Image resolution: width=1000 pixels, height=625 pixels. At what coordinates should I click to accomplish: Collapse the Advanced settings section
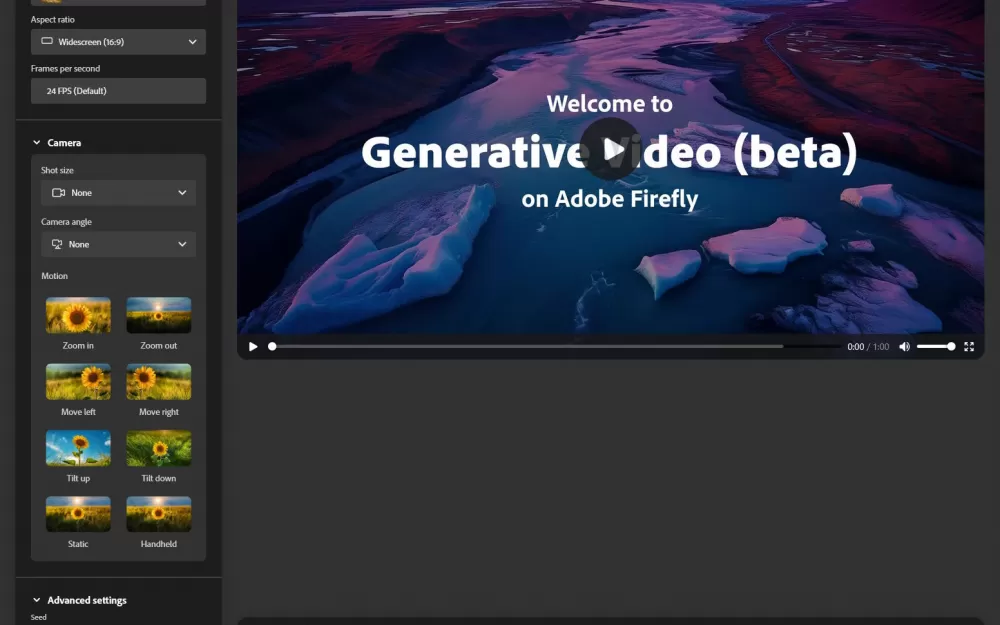point(37,601)
